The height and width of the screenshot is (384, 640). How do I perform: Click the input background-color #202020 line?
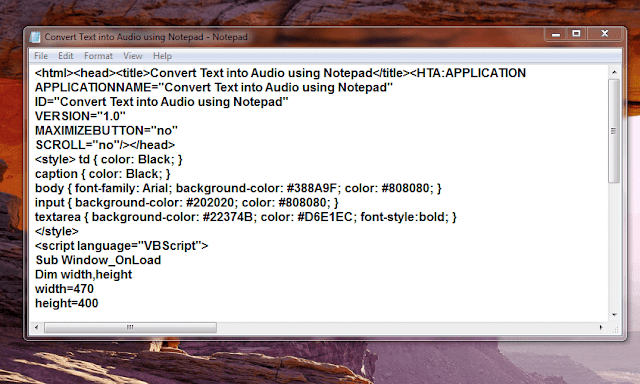(187, 202)
